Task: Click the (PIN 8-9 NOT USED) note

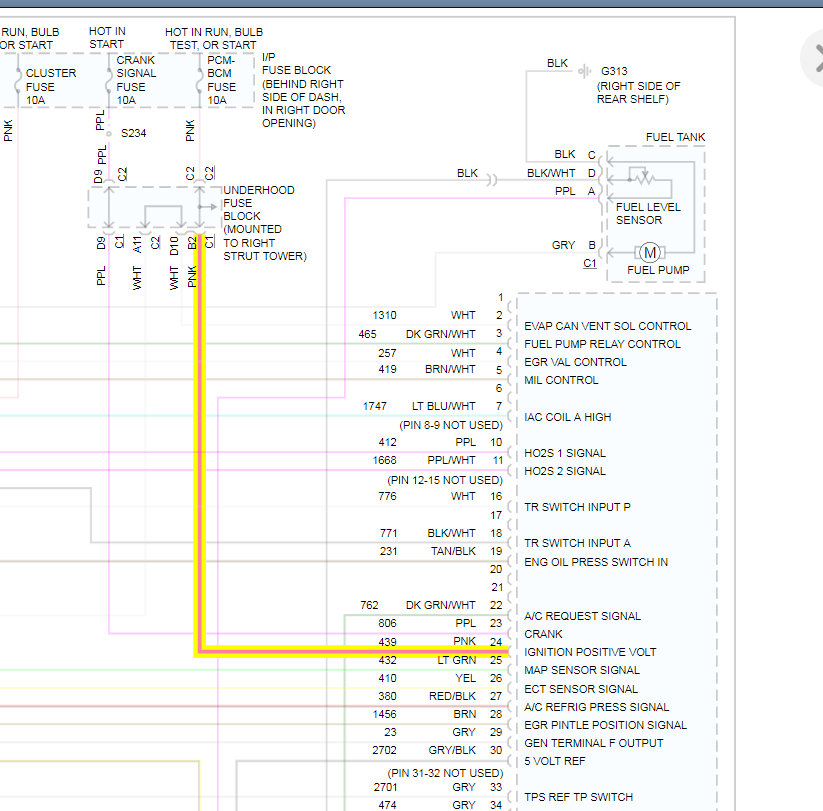Action: (451, 425)
